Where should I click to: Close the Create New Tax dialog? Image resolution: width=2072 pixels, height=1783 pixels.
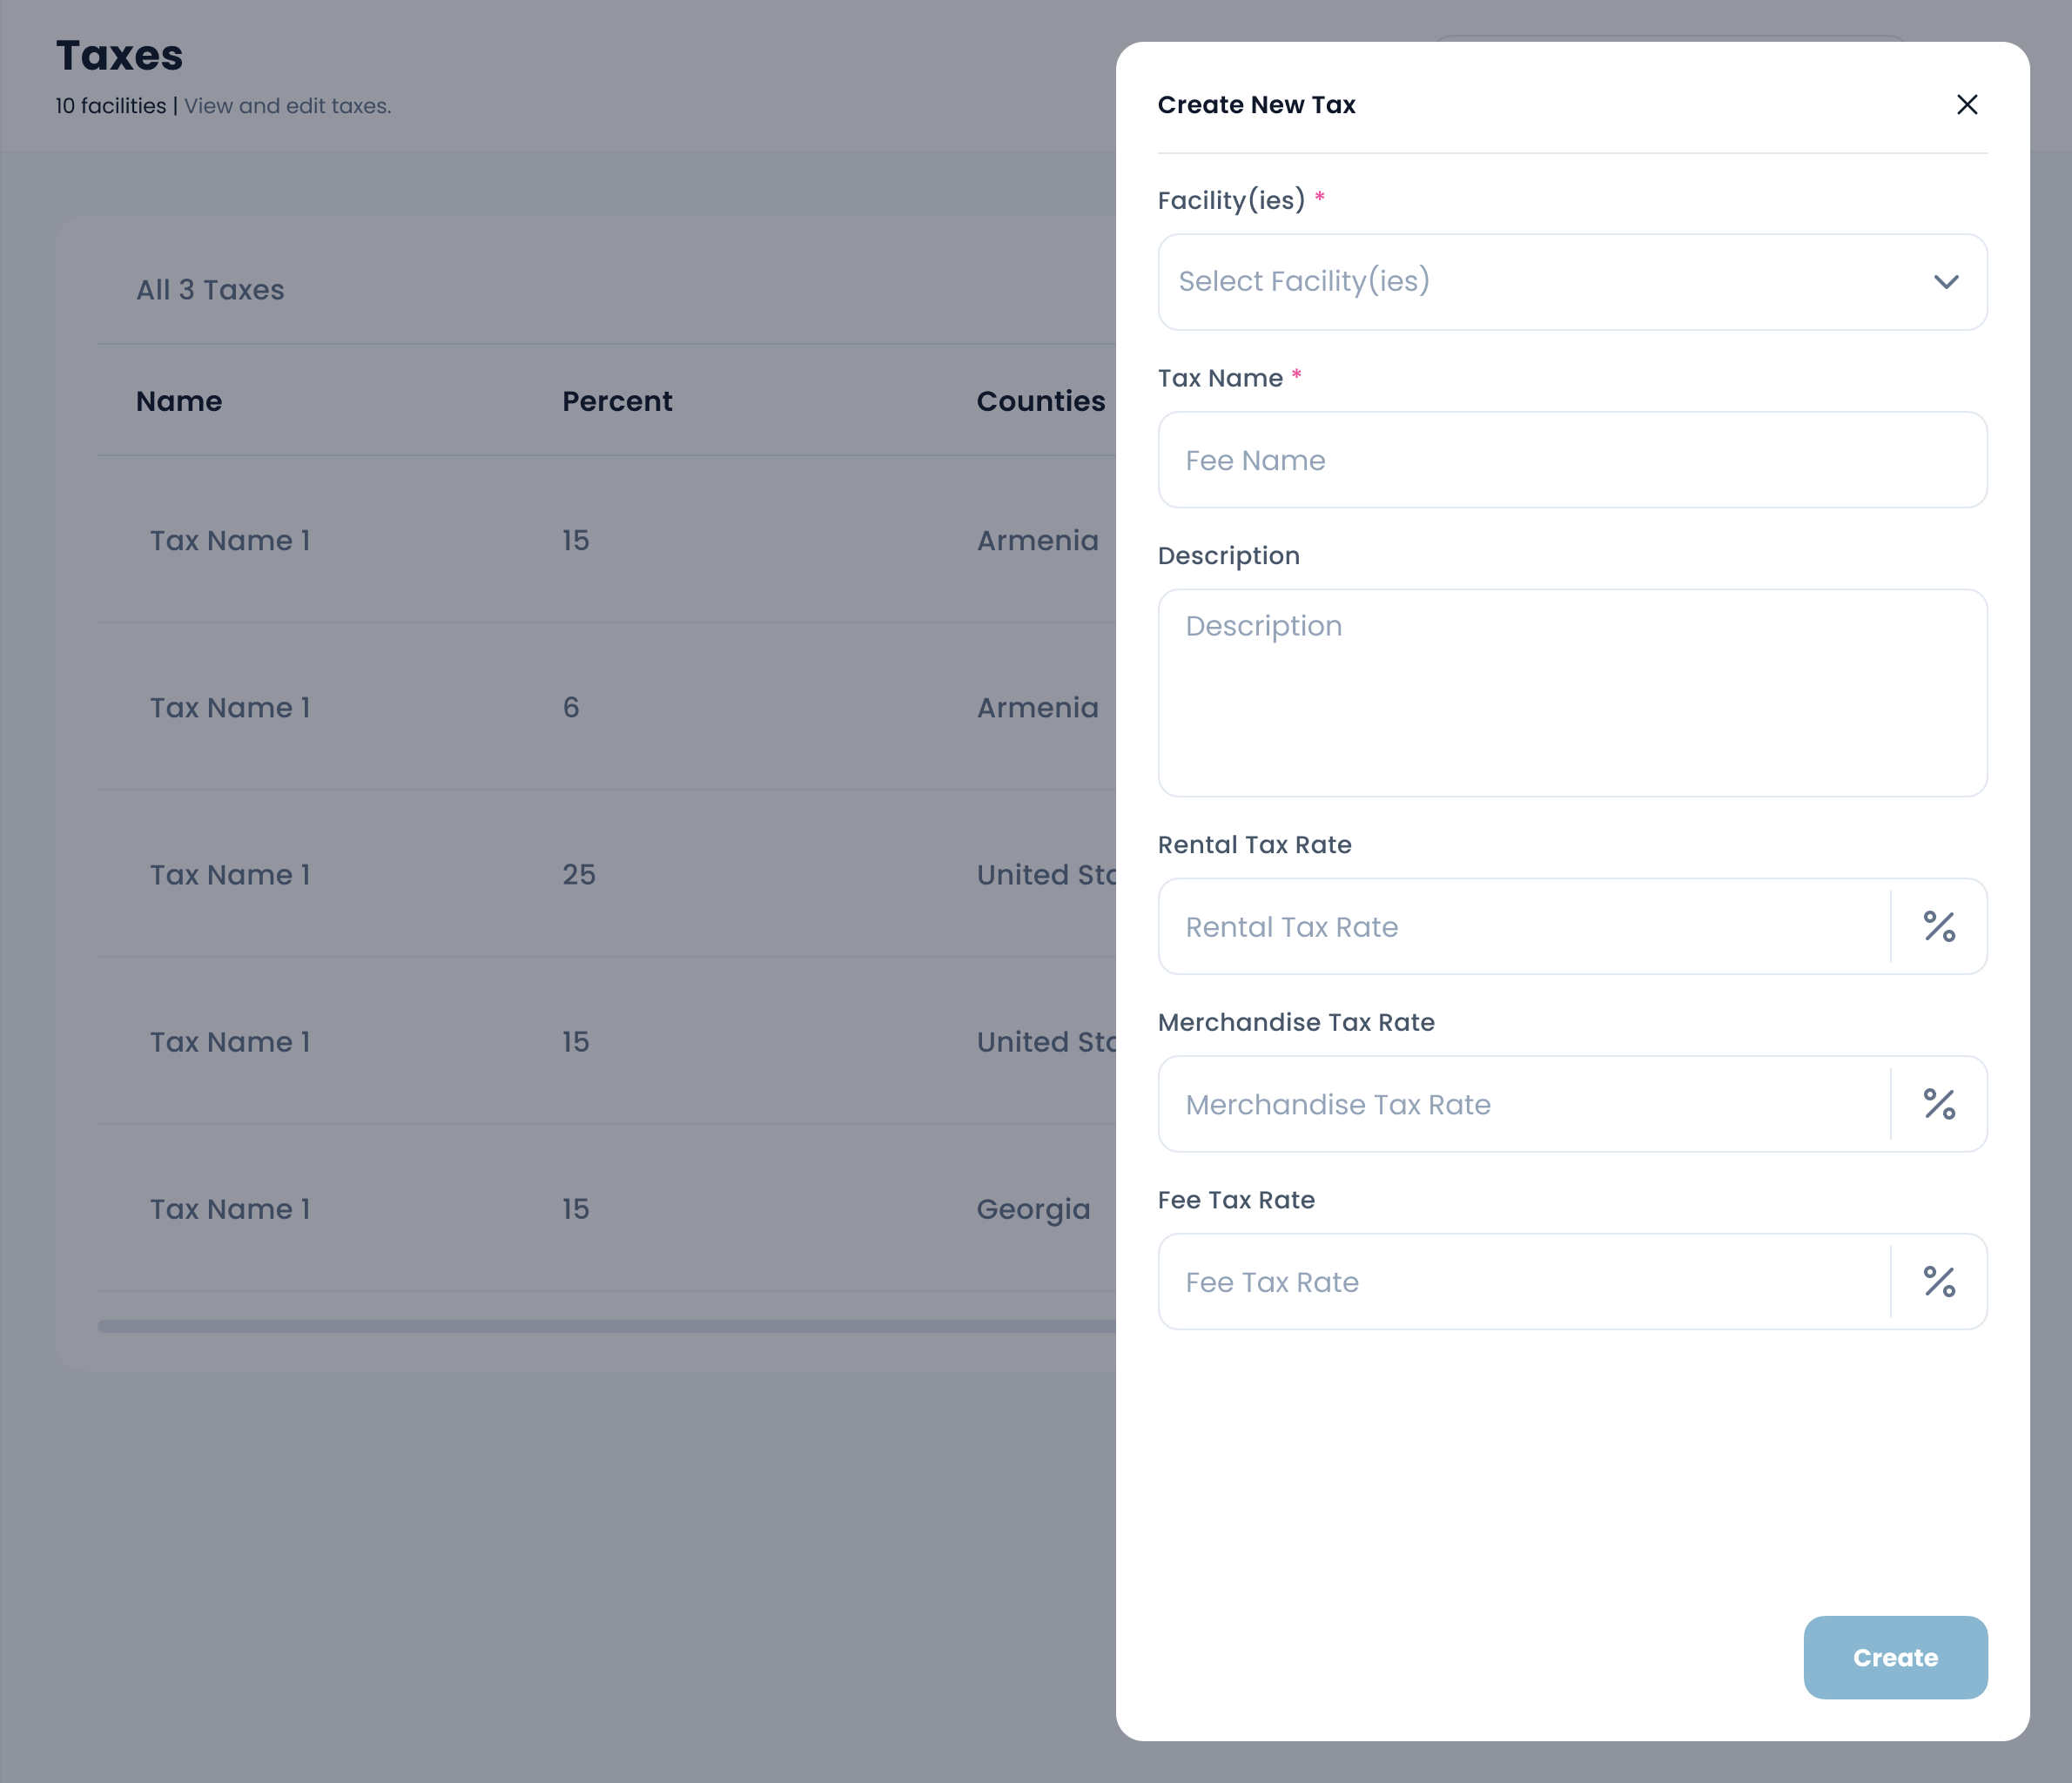tap(1966, 105)
